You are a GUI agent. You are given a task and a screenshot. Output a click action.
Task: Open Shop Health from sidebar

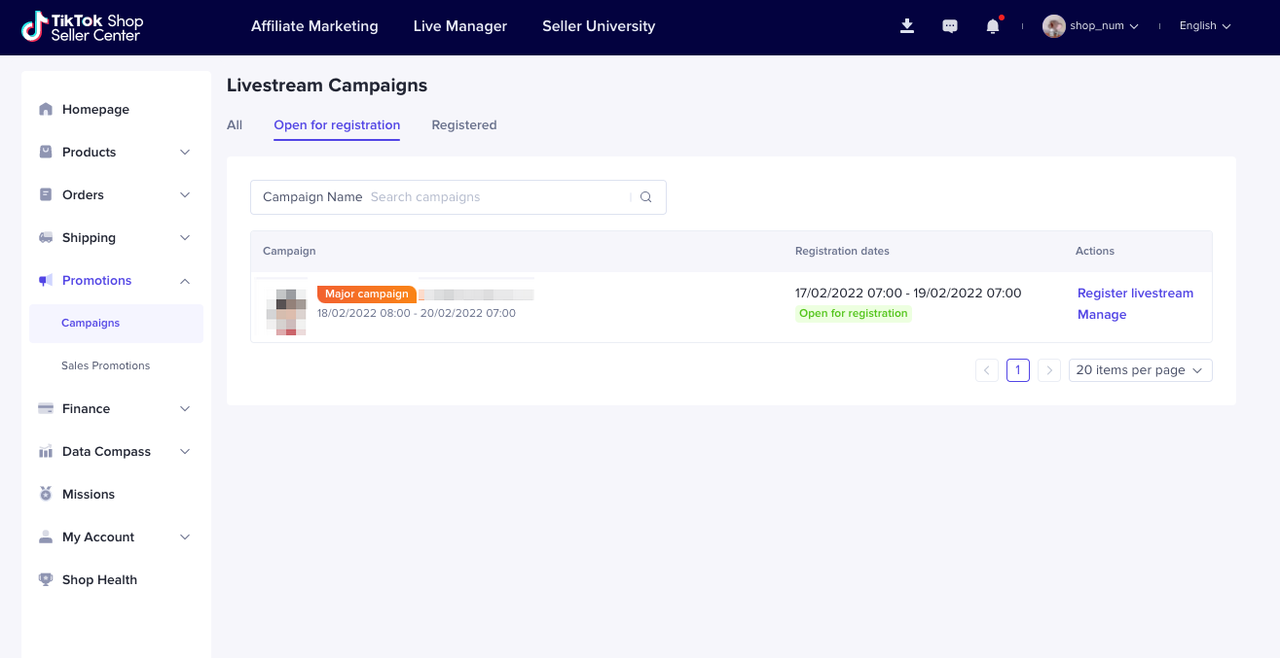(99, 580)
